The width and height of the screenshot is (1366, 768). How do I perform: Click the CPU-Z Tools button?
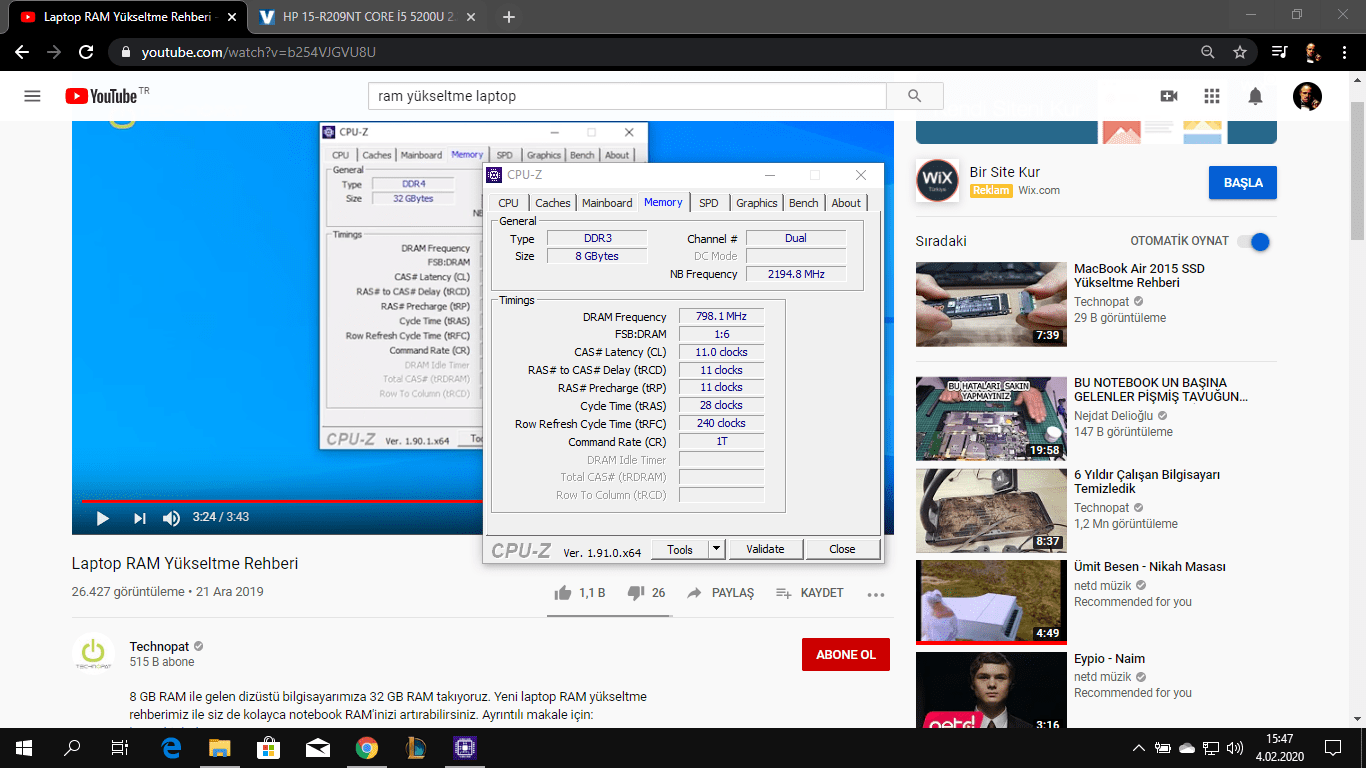click(680, 549)
